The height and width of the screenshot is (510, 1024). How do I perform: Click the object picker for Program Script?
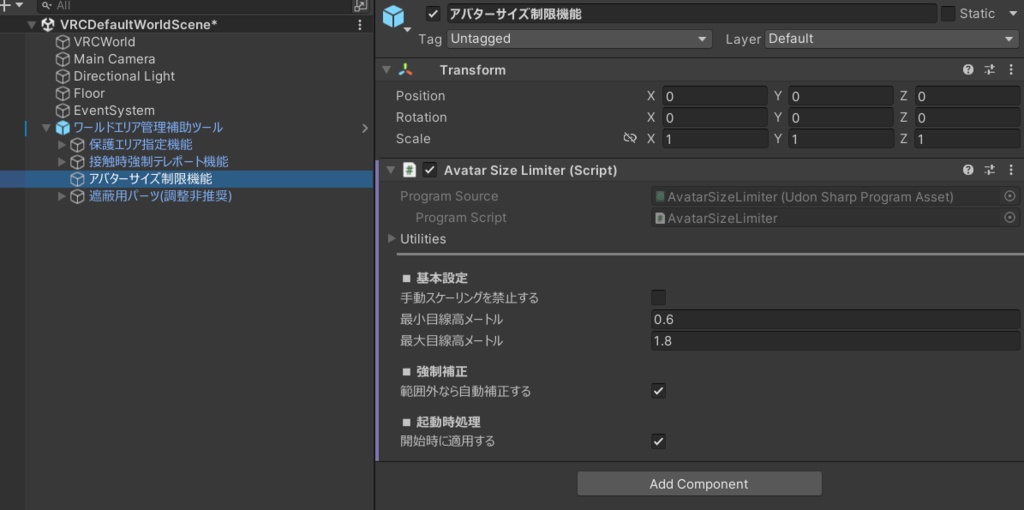[x=1010, y=217]
